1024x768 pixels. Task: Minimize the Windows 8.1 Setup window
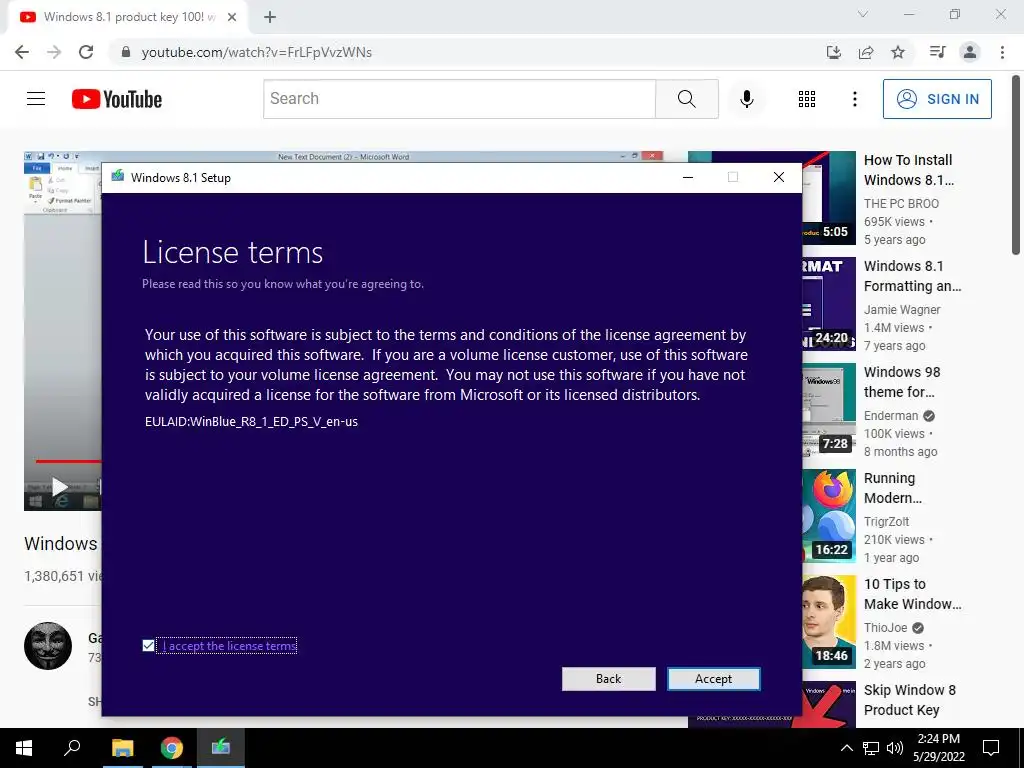[x=688, y=178]
